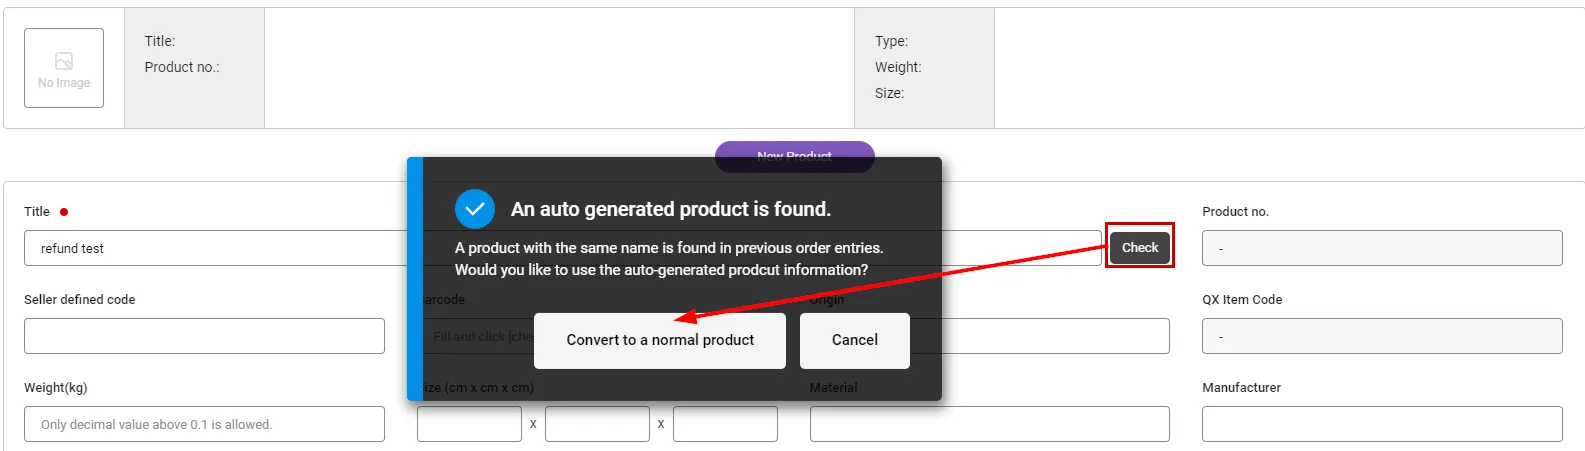This screenshot has width=1585, height=451.
Task: Click the middle Size dimension box
Action: pos(597,424)
